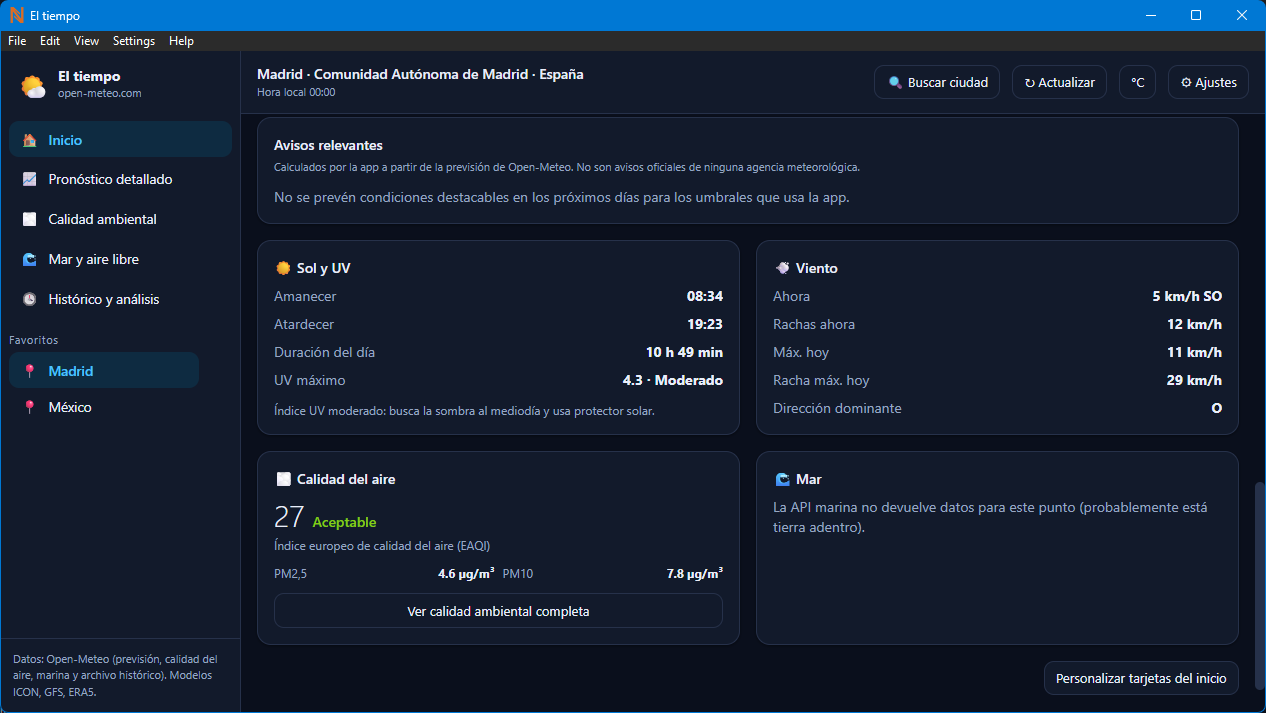Viewport: 1266px width, 713px height.
Task: Click the Madrid location header title
Action: 420,74
